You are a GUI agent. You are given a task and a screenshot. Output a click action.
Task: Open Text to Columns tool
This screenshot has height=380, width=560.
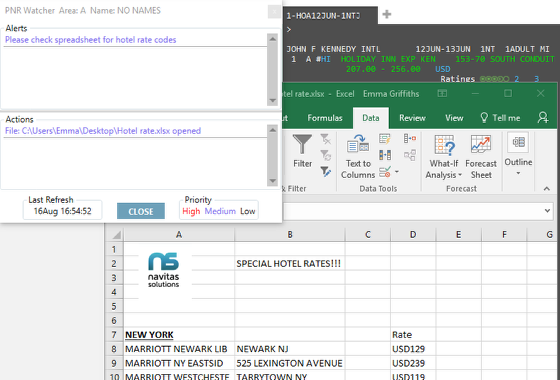pyautogui.click(x=358, y=156)
